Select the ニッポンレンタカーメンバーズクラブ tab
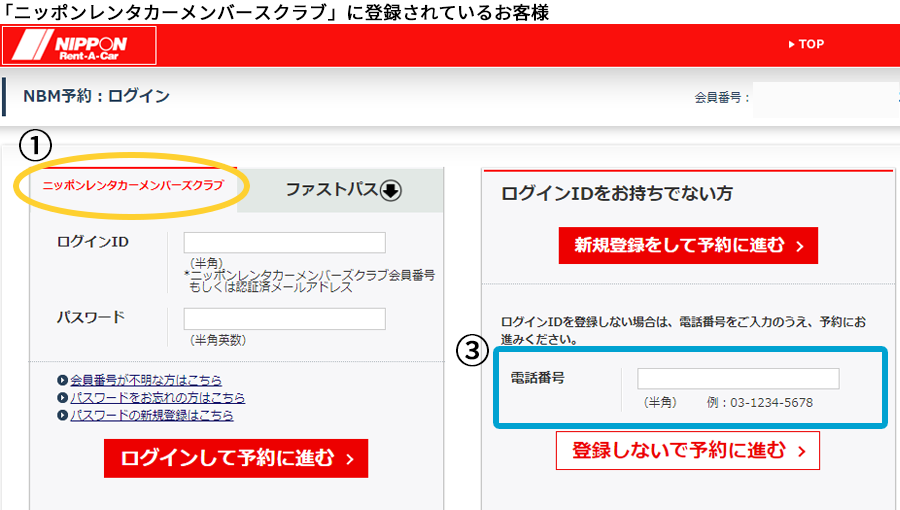The image size is (900, 510). [x=133, y=185]
